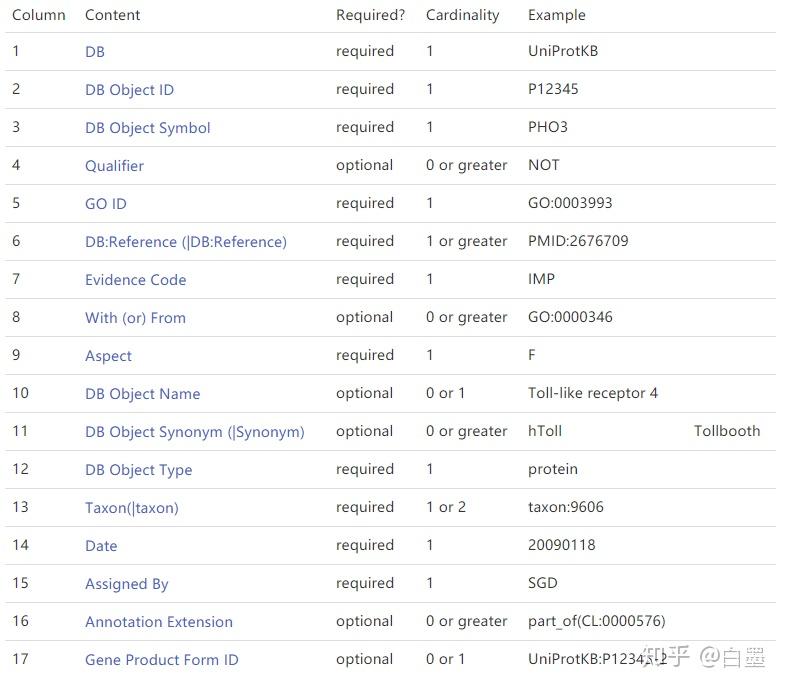786x688 pixels.
Task: Click the Cardinality column header
Action: 463,15
